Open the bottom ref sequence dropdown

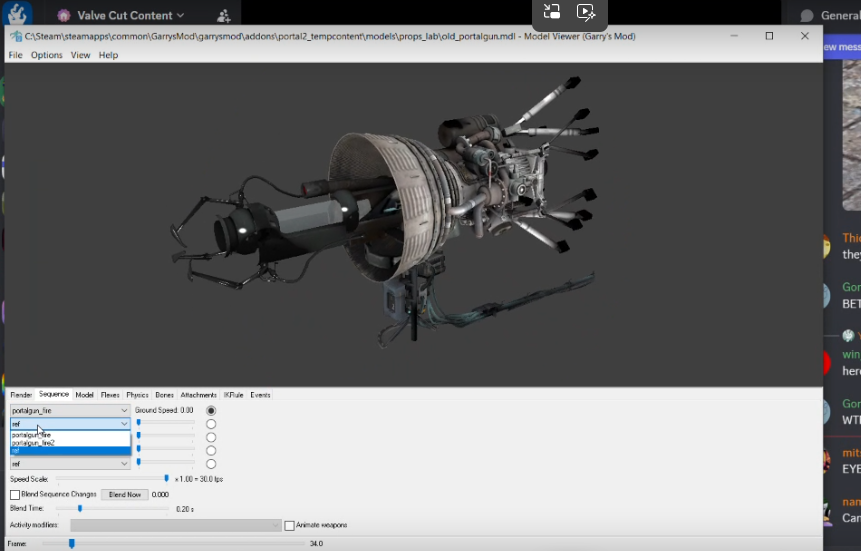[x=70, y=464]
